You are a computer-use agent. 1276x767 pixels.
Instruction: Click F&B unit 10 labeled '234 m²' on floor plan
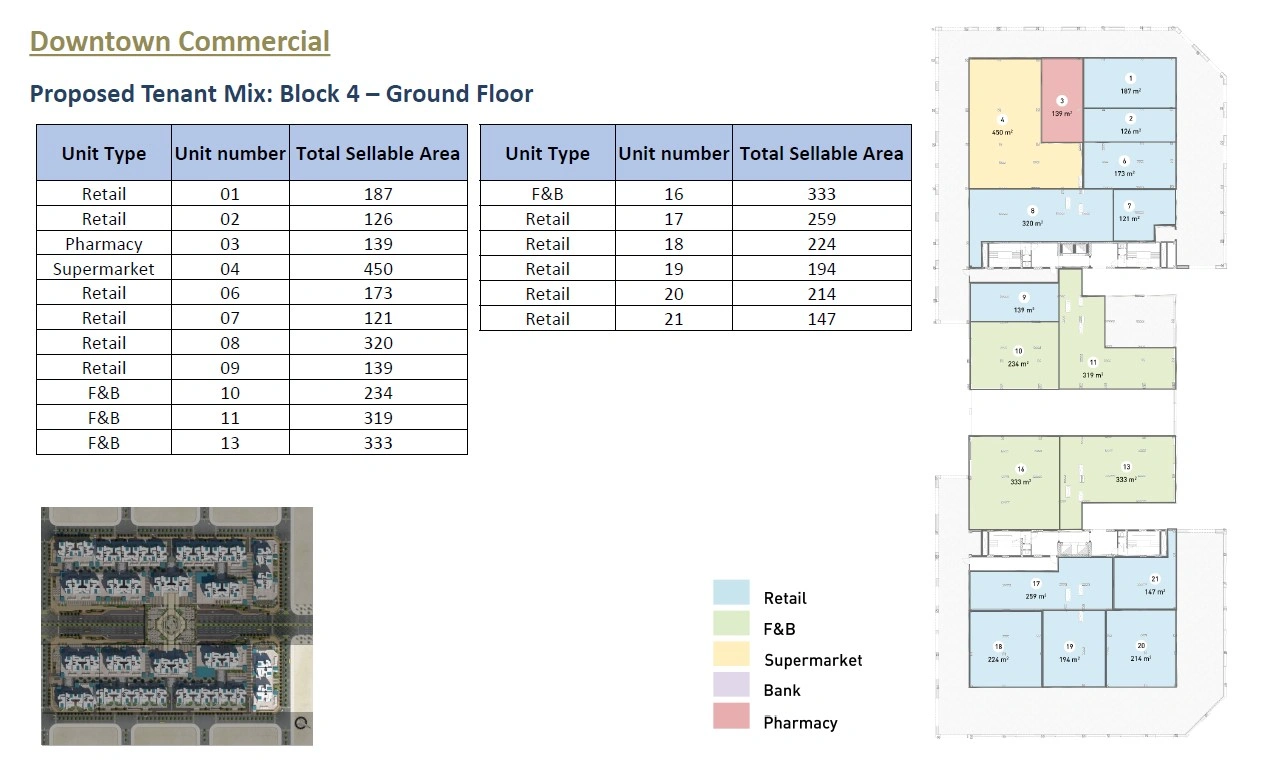tap(1014, 356)
